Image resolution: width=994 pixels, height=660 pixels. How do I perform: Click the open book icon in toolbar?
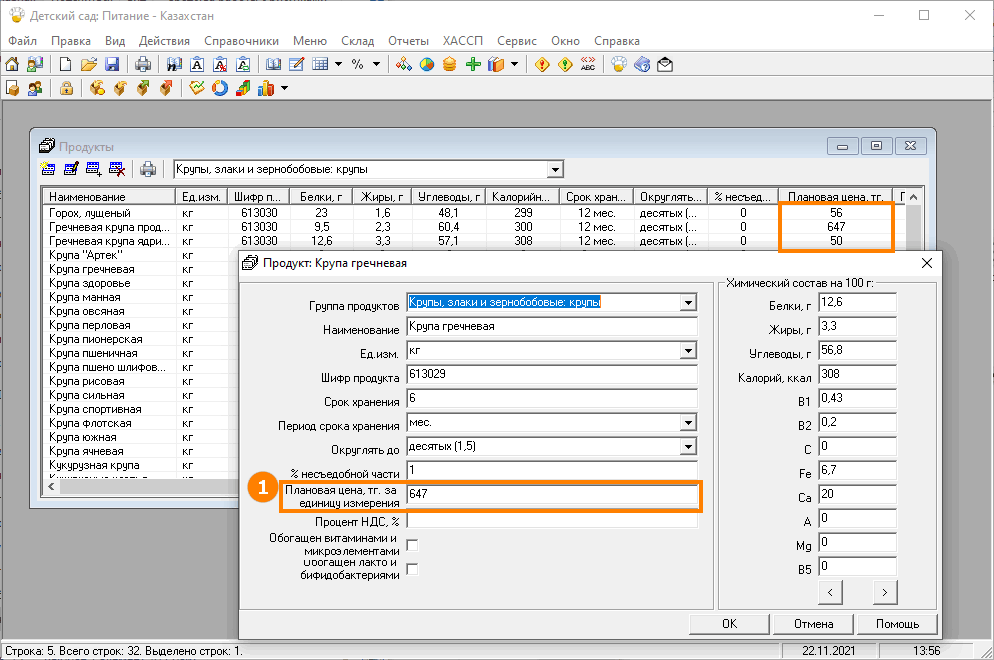pyautogui.click(x=273, y=64)
